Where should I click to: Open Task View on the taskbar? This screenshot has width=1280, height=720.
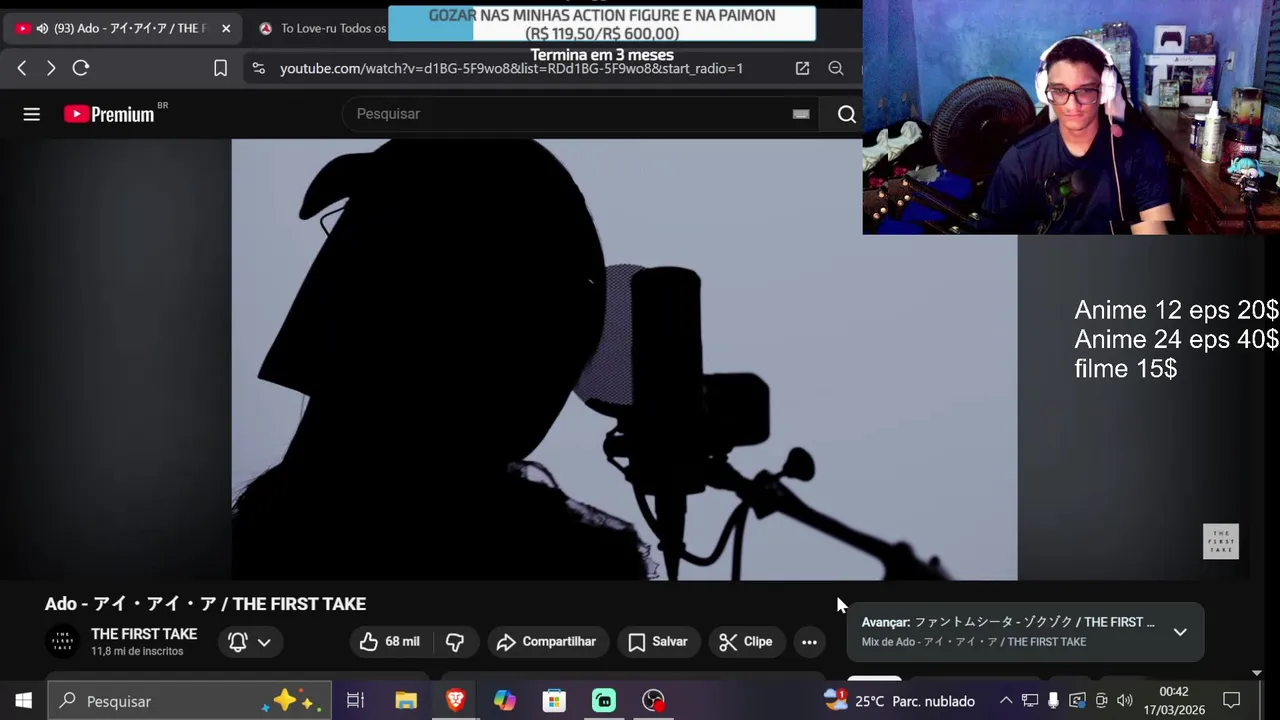point(355,701)
